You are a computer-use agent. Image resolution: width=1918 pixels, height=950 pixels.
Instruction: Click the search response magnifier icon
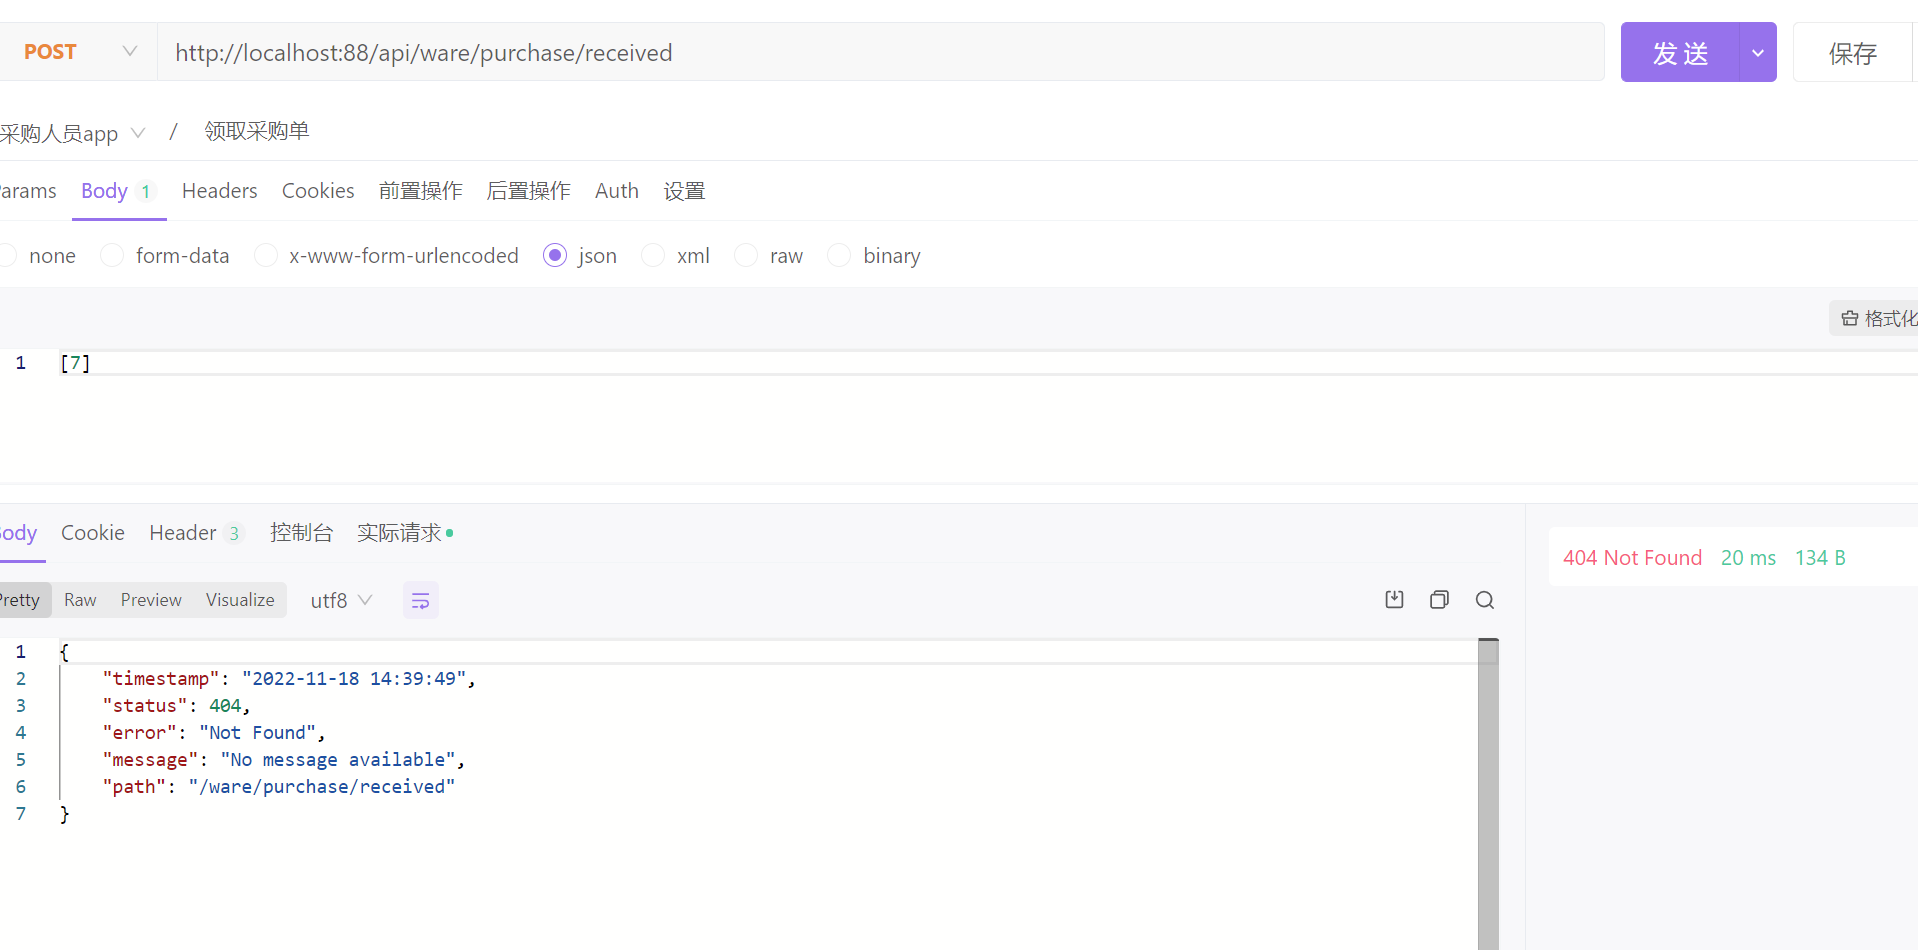pos(1485,600)
